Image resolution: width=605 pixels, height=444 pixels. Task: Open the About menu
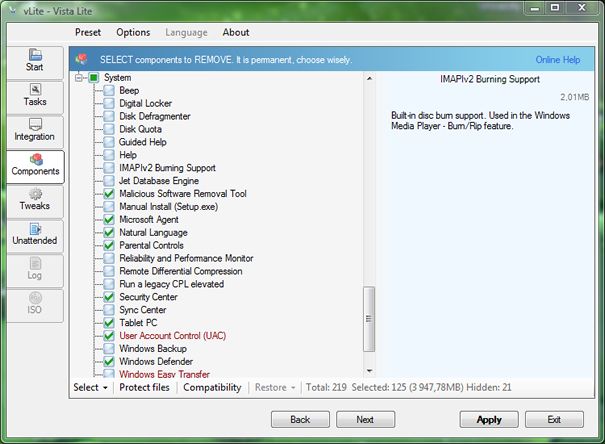click(236, 32)
